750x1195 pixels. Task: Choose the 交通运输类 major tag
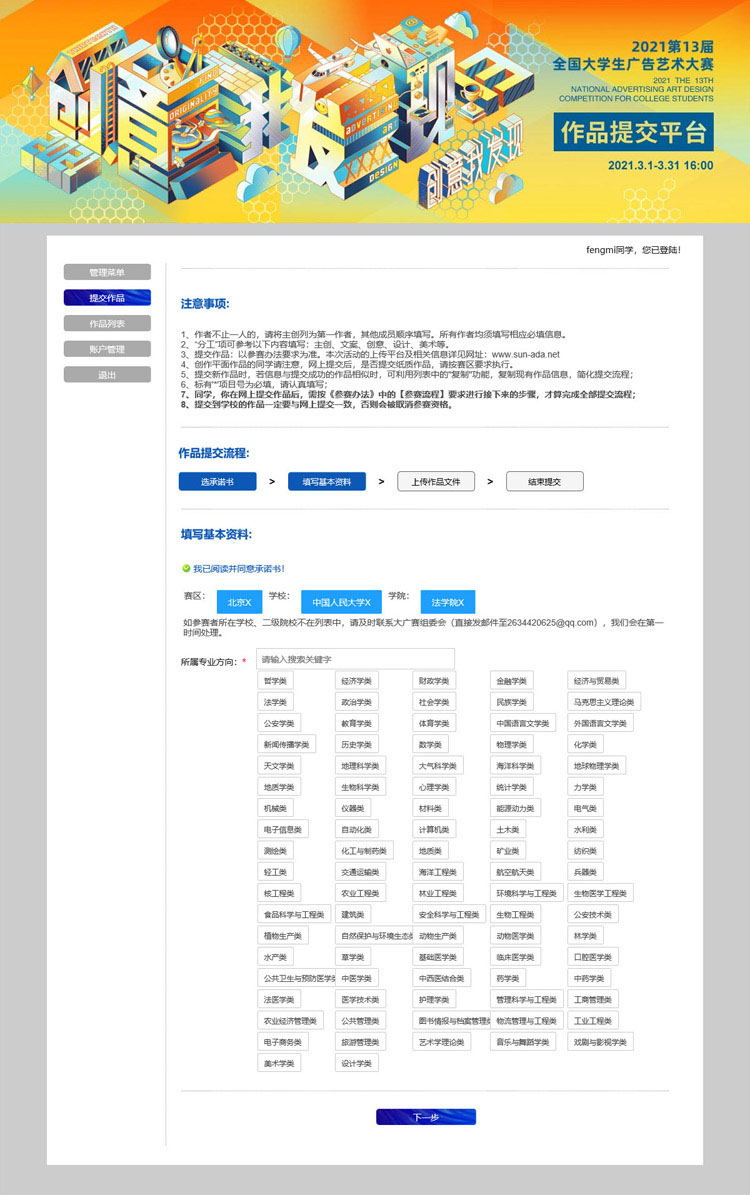[x=361, y=873]
